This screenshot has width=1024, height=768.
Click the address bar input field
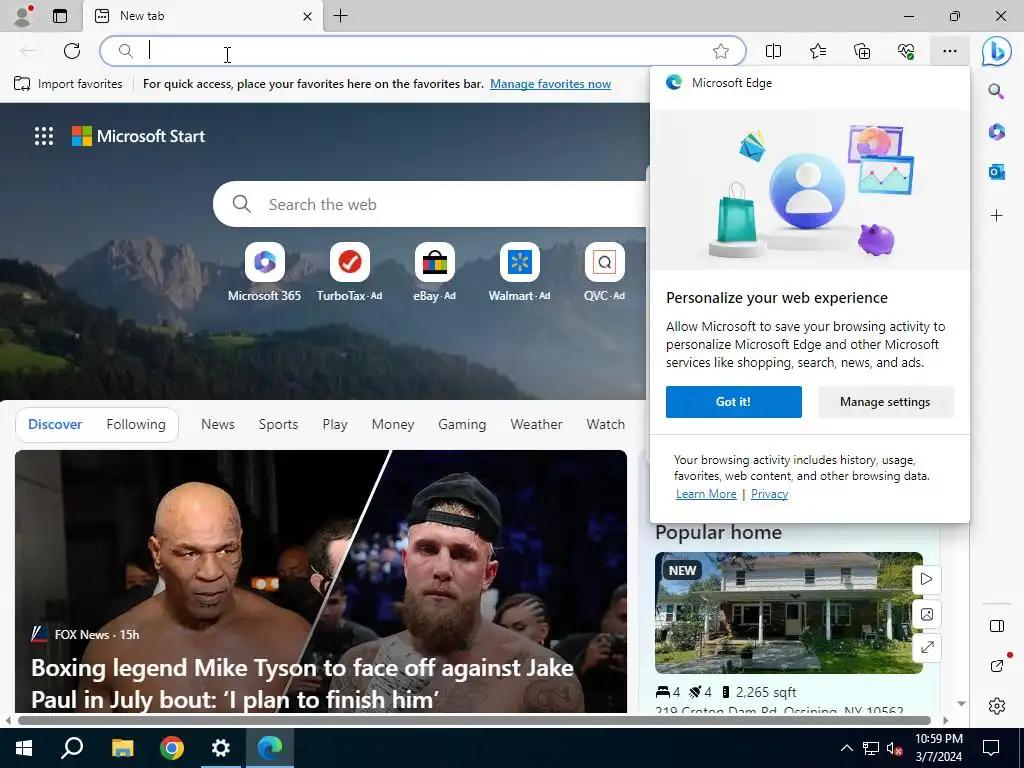pyautogui.click(x=423, y=51)
